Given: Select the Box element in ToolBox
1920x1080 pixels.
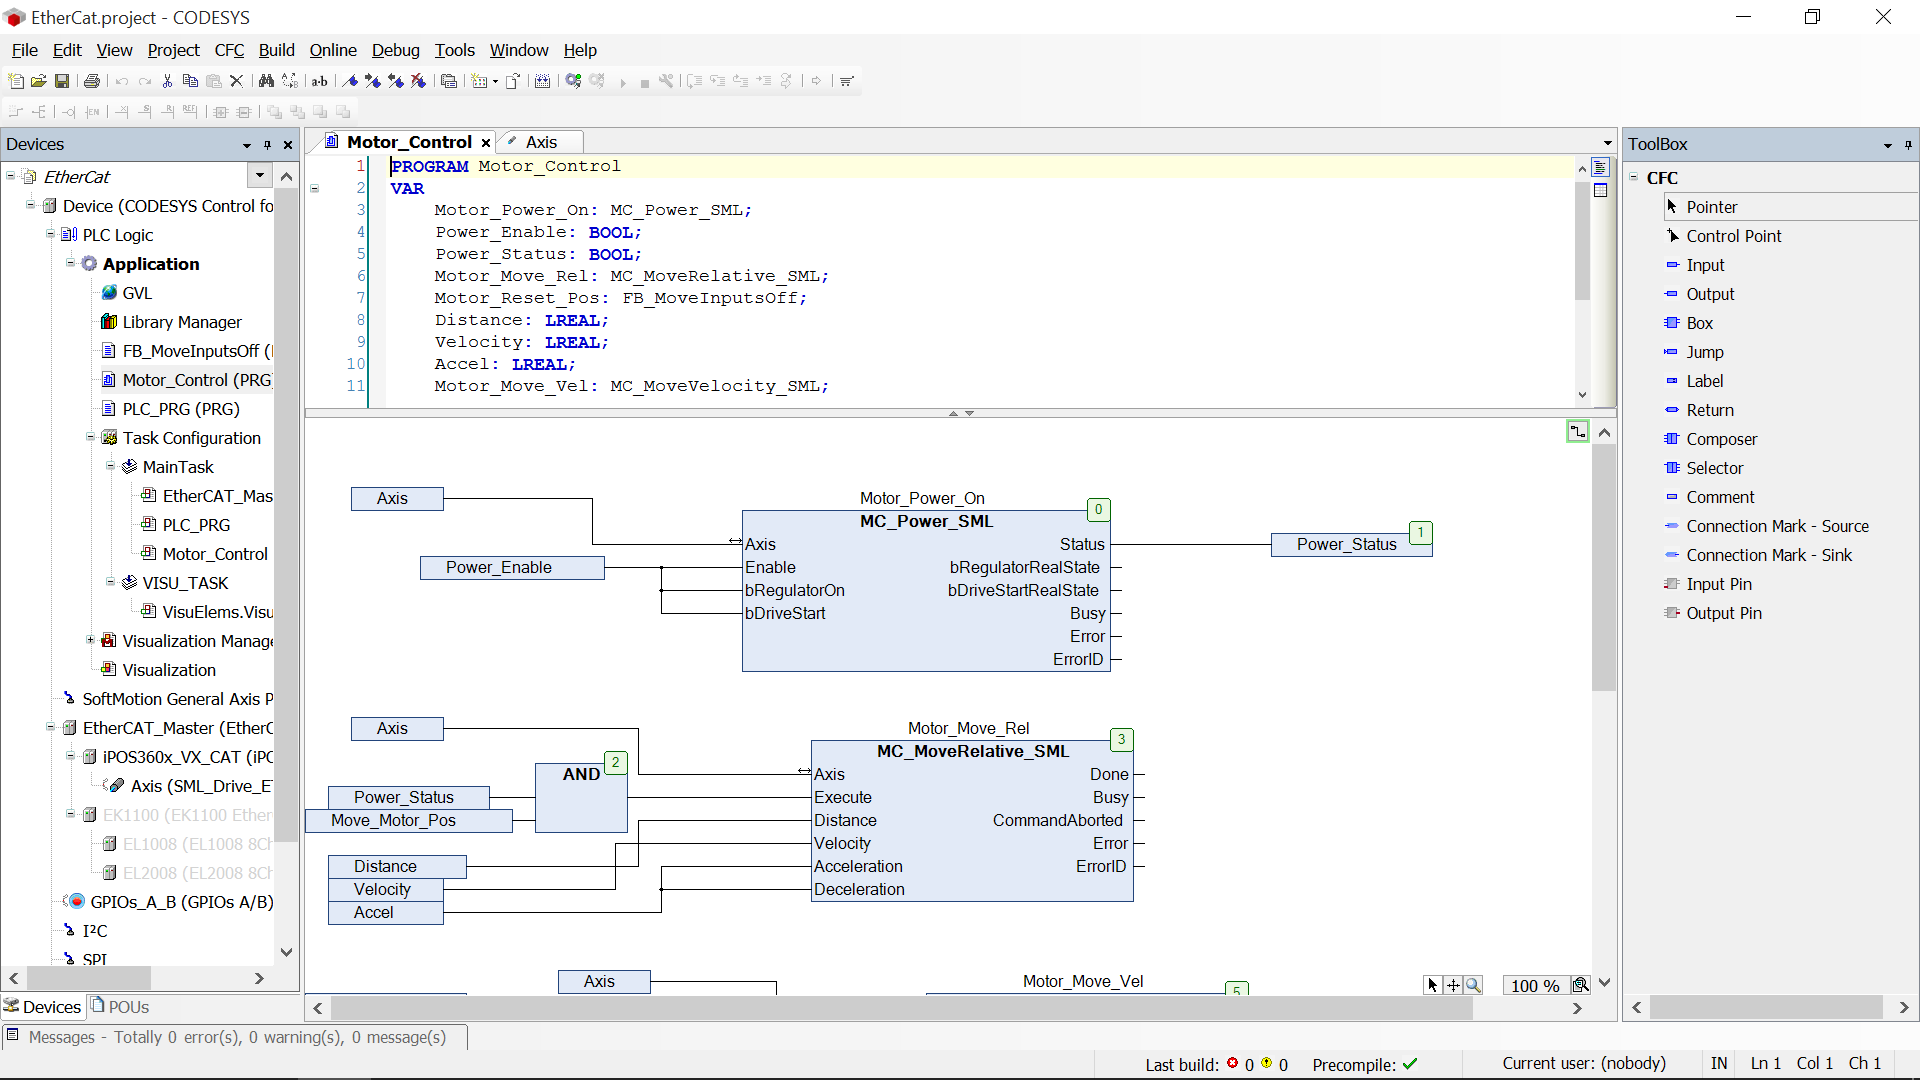Looking at the screenshot, I should [1699, 323].
